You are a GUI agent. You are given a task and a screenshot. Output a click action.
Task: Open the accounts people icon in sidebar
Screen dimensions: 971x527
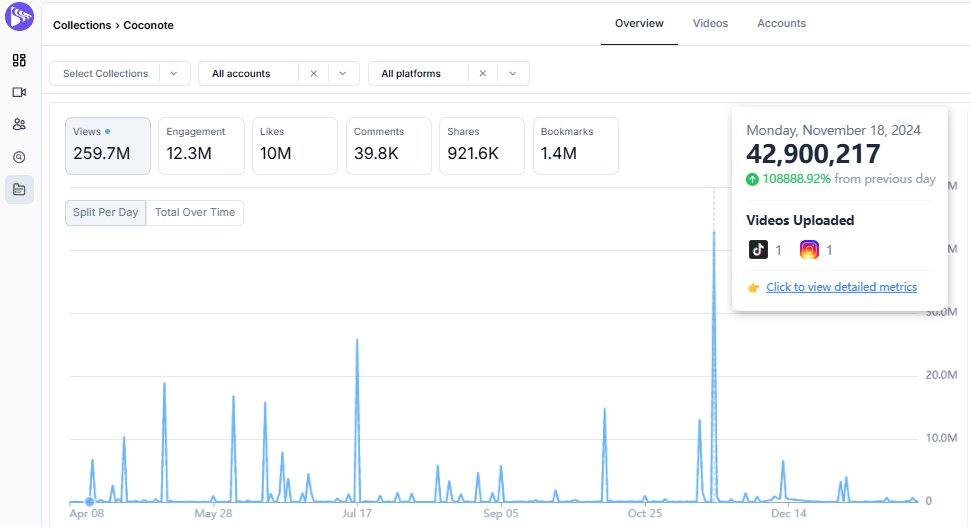coord(19,124)
